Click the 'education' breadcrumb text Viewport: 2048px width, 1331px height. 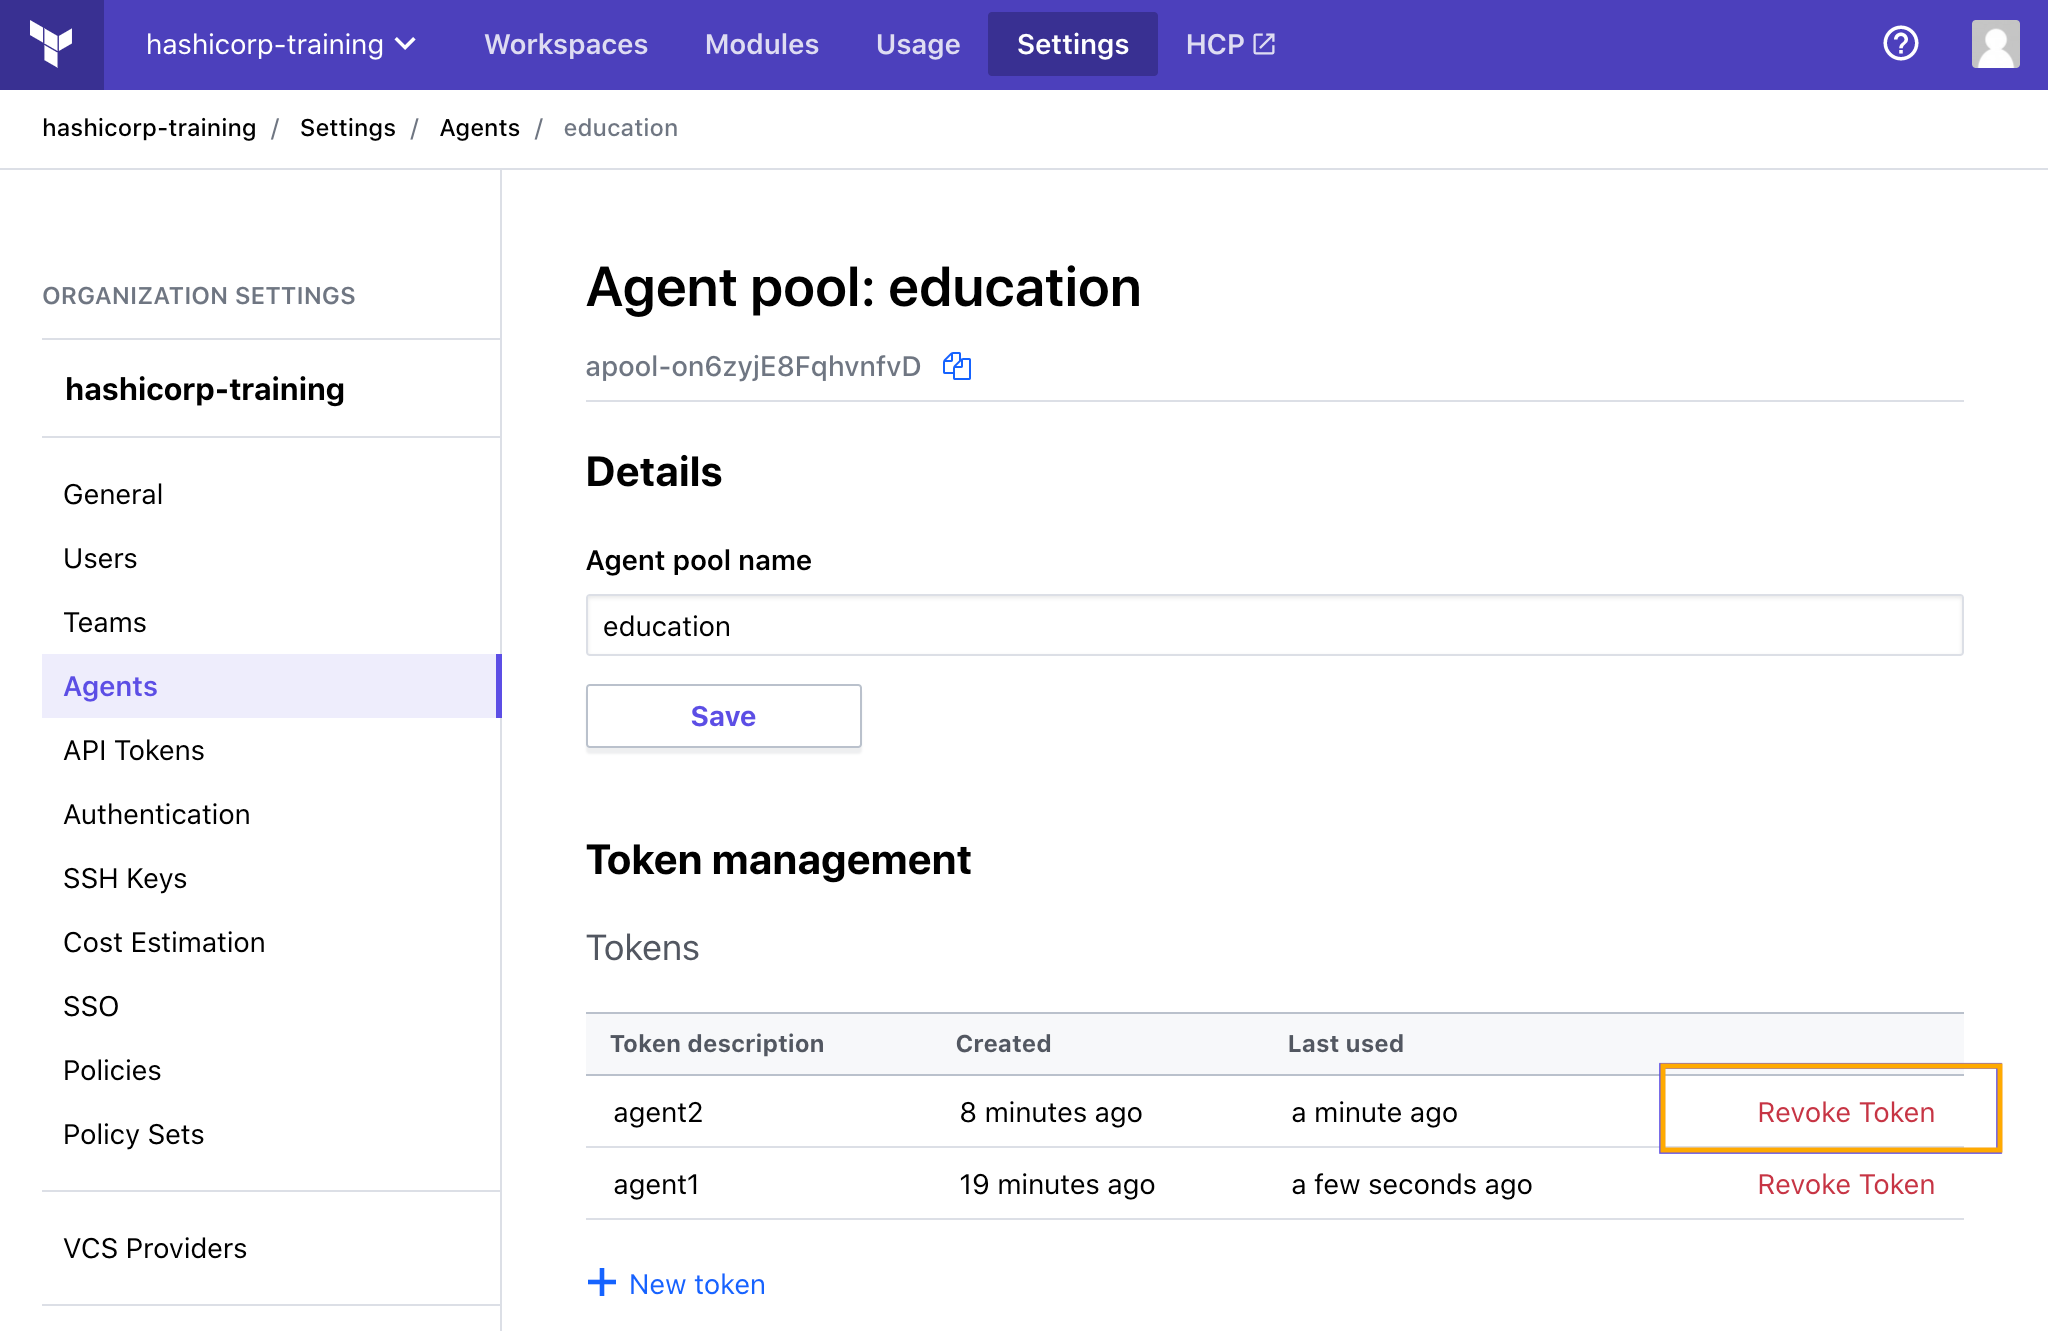coord(621,128)
